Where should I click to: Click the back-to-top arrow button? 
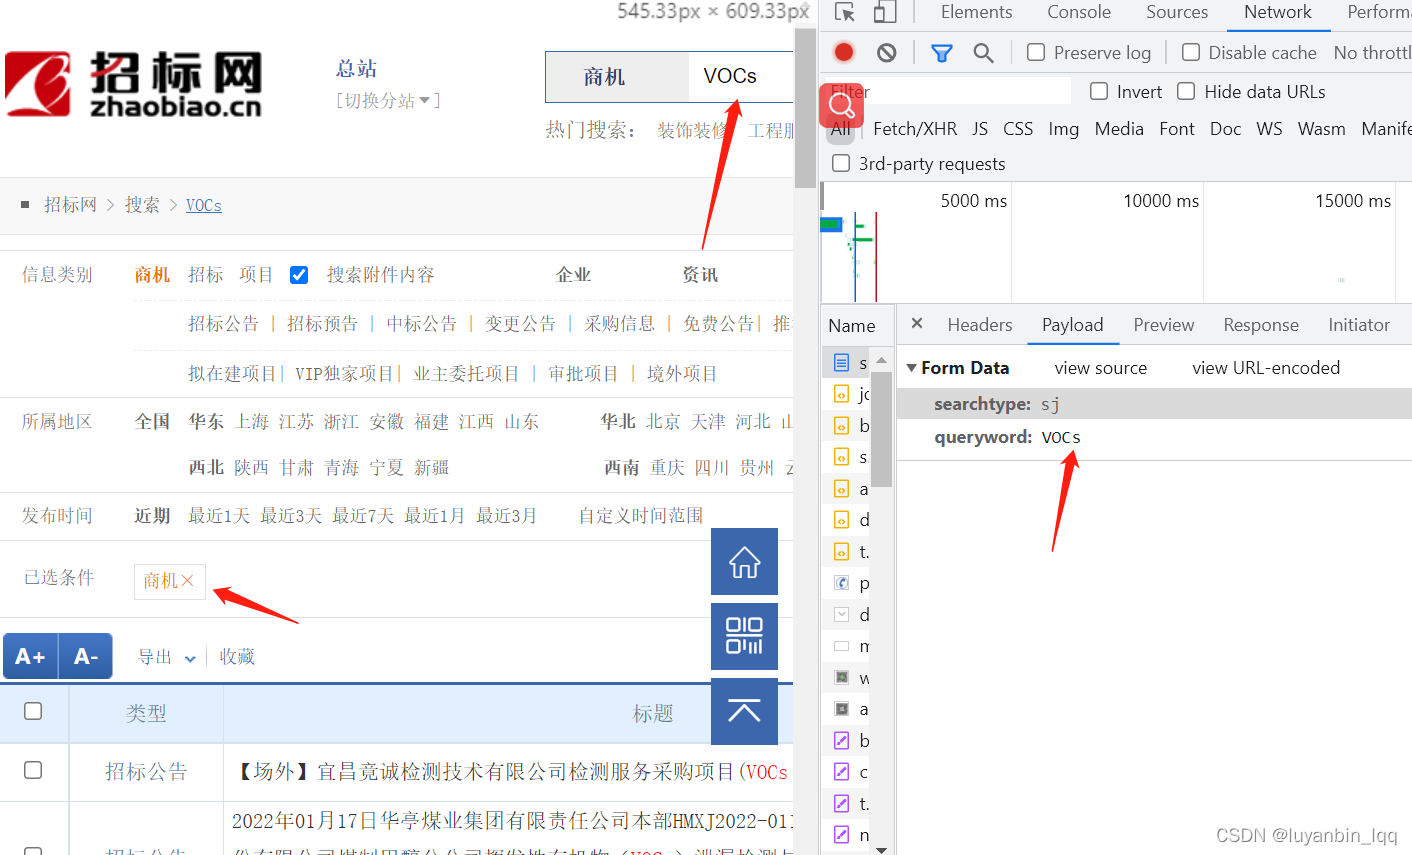pyautogui.click(x=744, y=711)
